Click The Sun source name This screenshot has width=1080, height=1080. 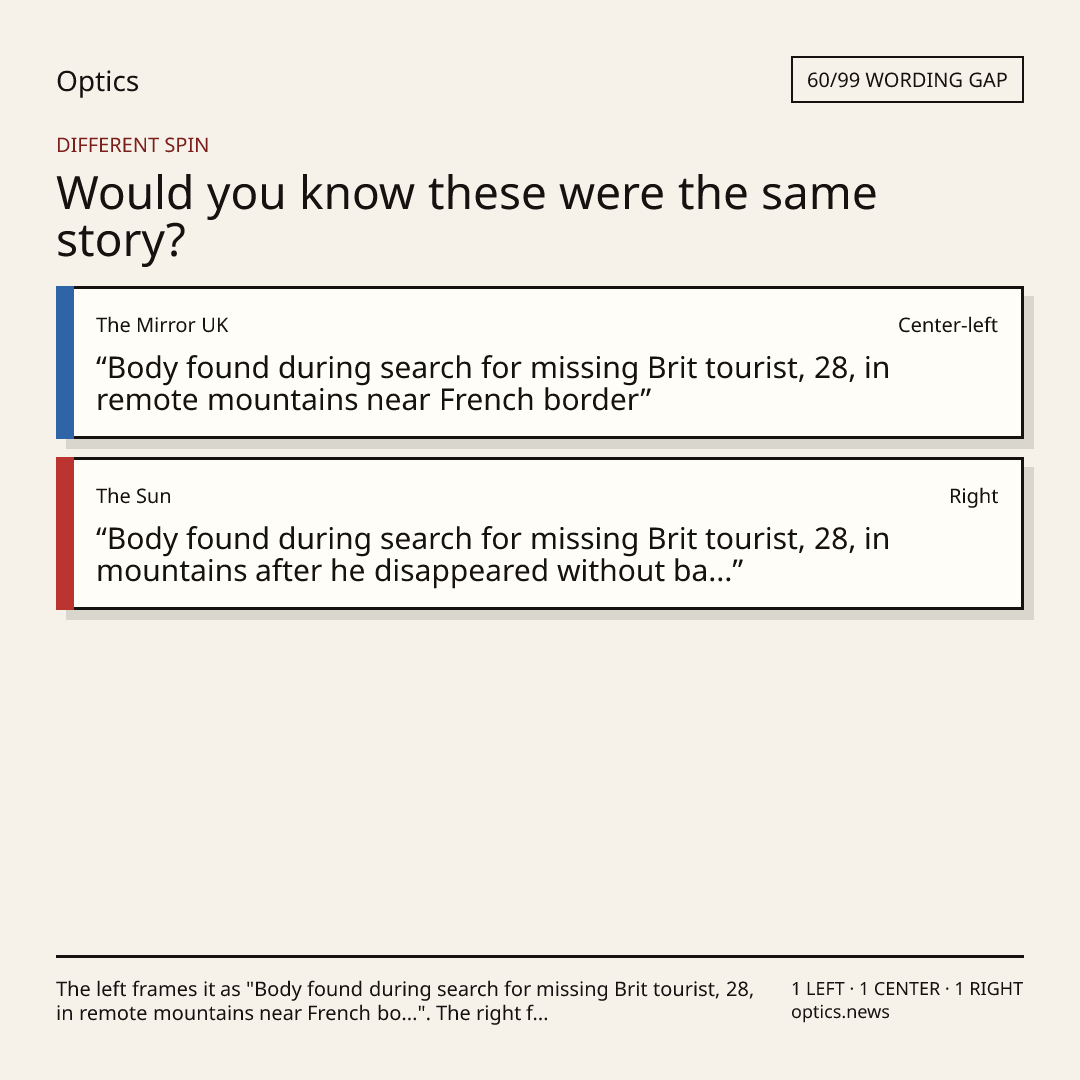(134, 496)
